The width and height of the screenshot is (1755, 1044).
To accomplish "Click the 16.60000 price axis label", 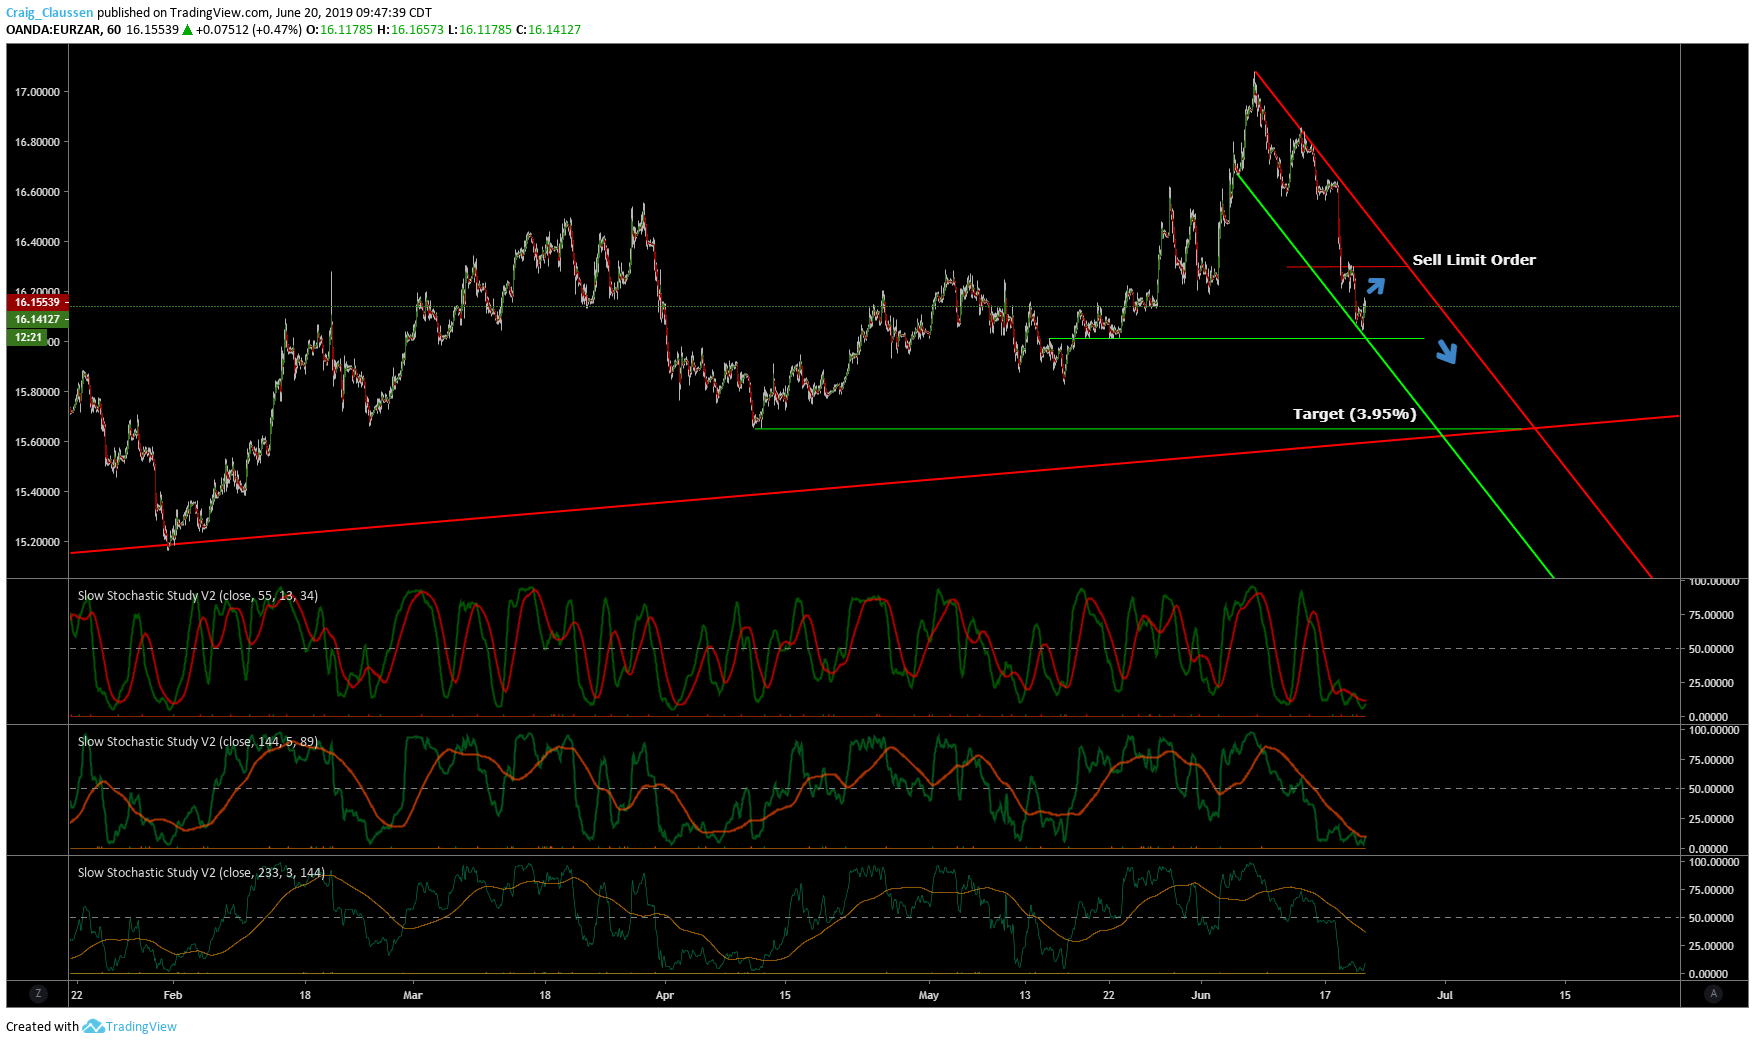I will click(x=37, y=192).
